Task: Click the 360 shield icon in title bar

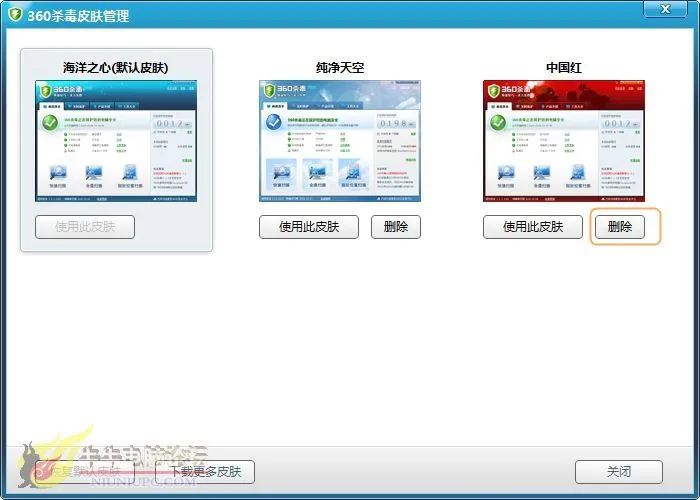Action: coord(15,14)
